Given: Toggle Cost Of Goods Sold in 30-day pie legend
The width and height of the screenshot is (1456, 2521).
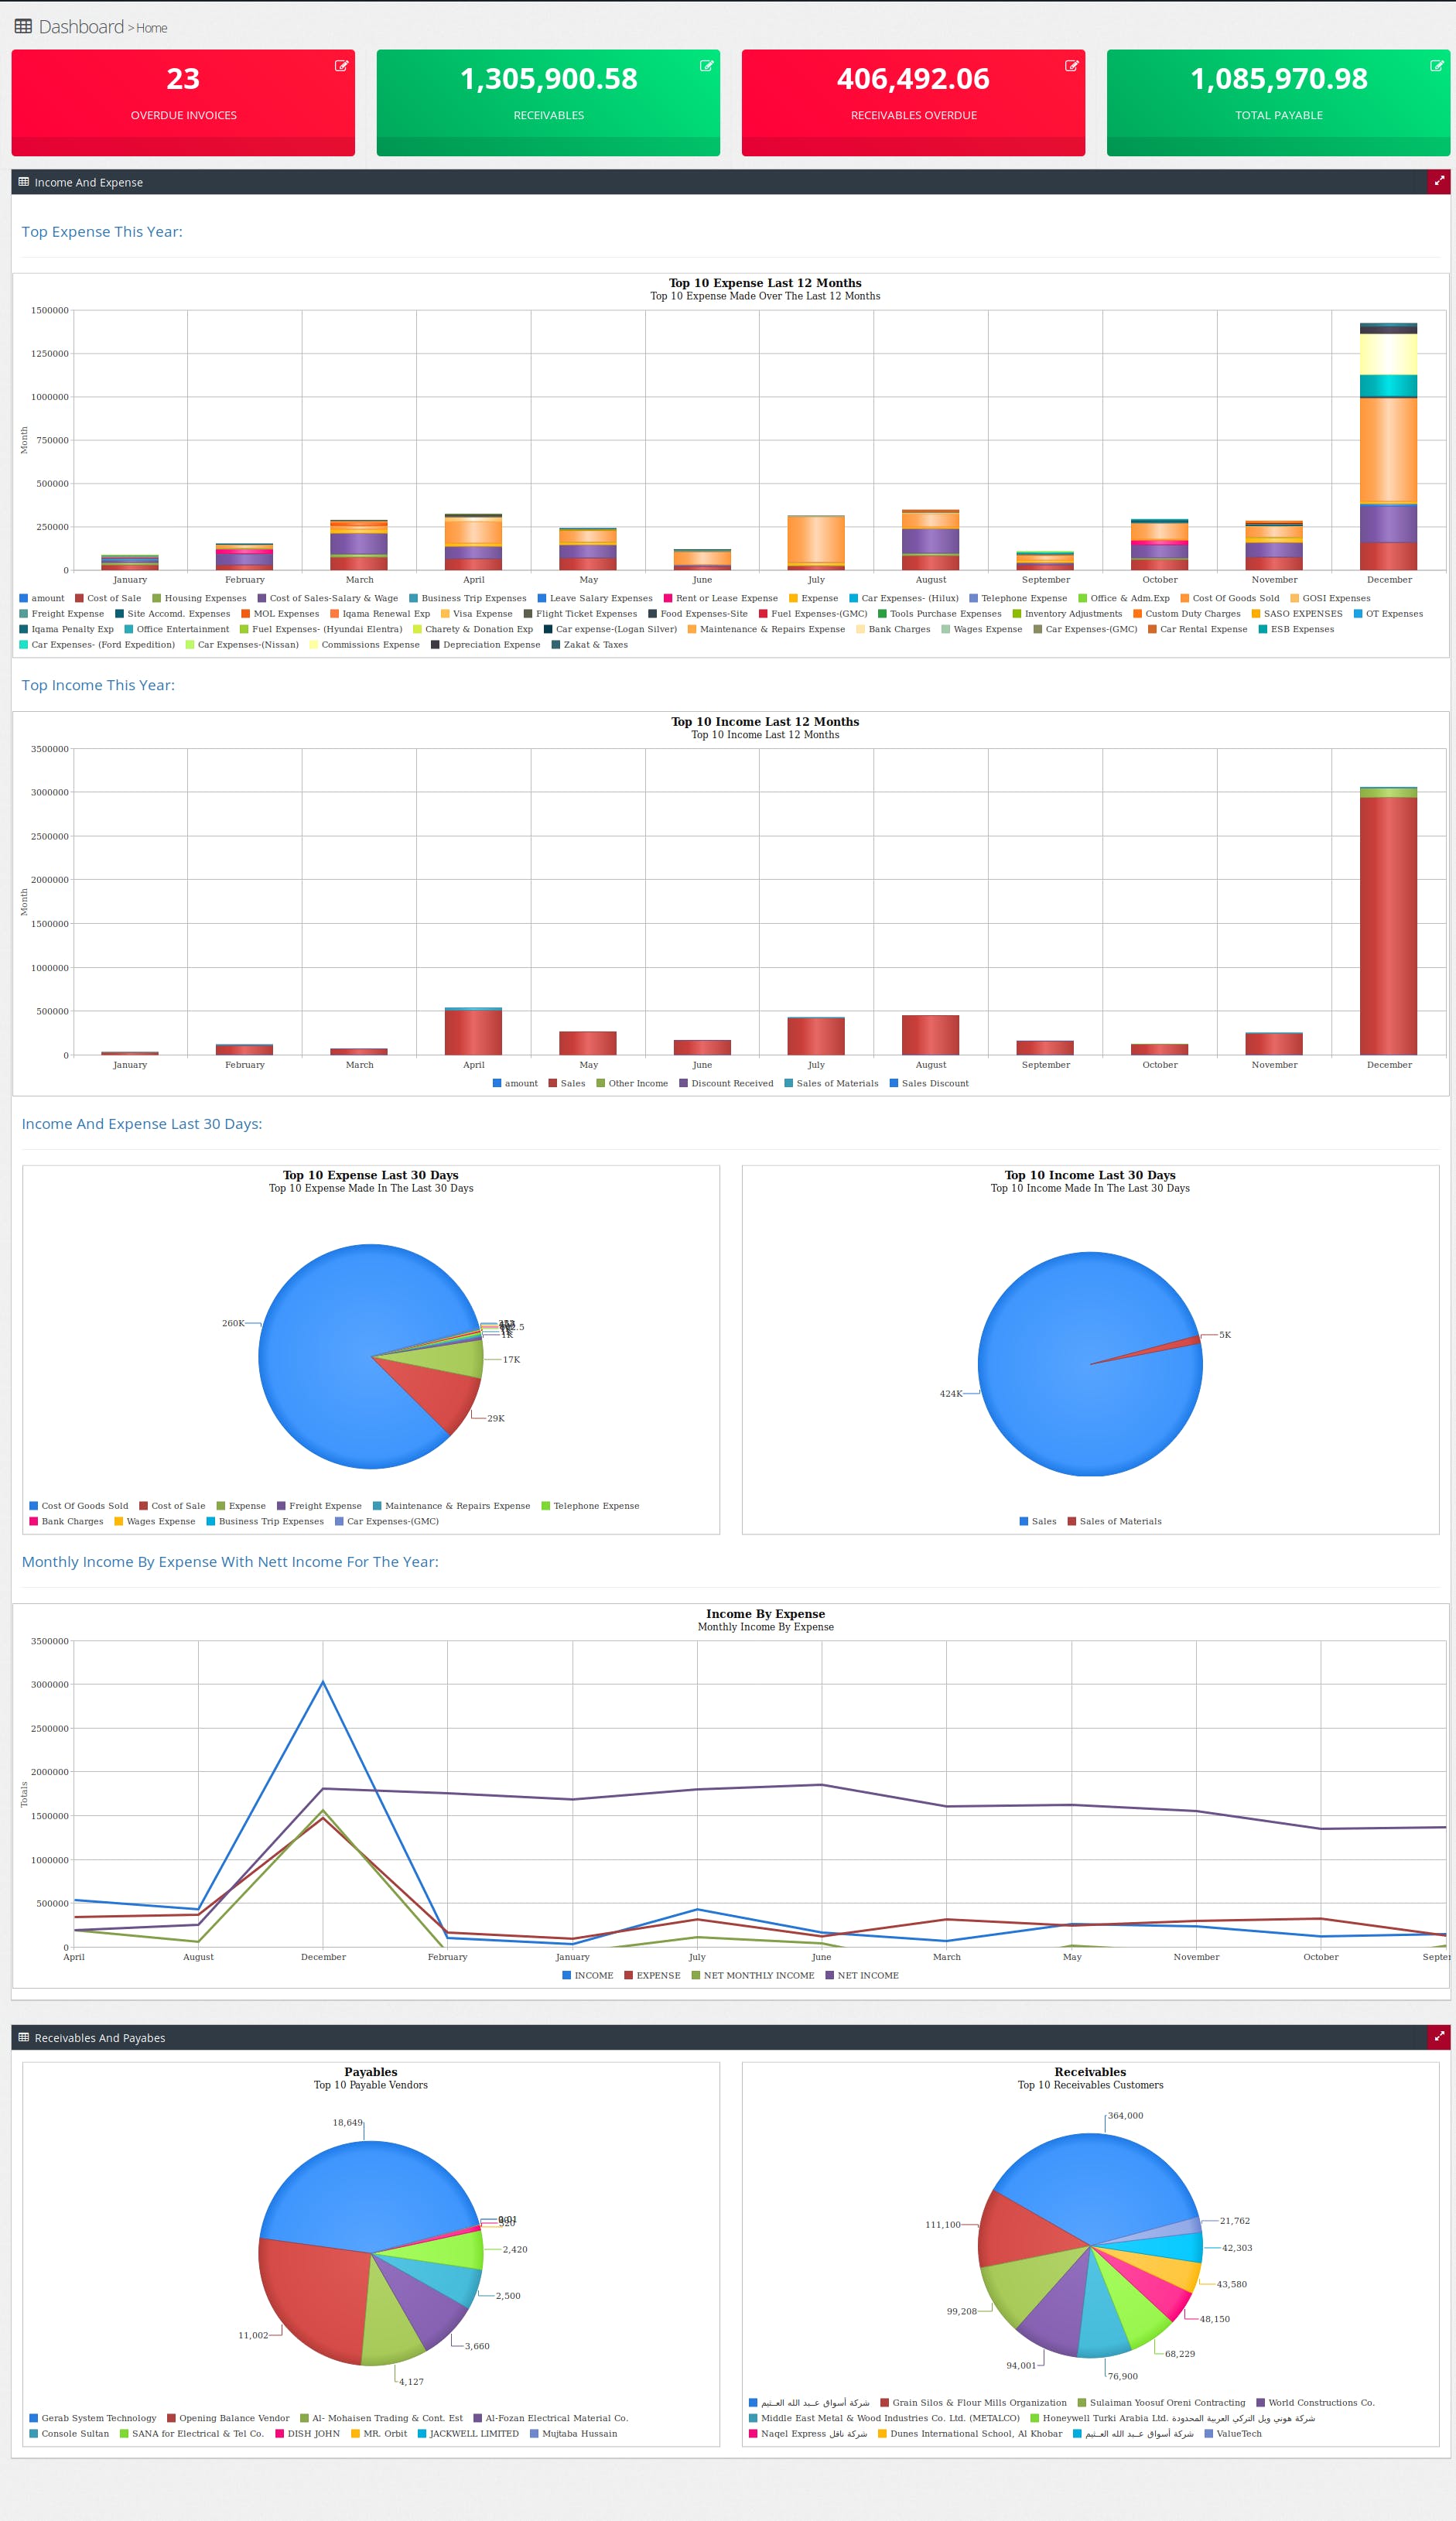Looking at the screenshot, I should (x=78, y=1505).
